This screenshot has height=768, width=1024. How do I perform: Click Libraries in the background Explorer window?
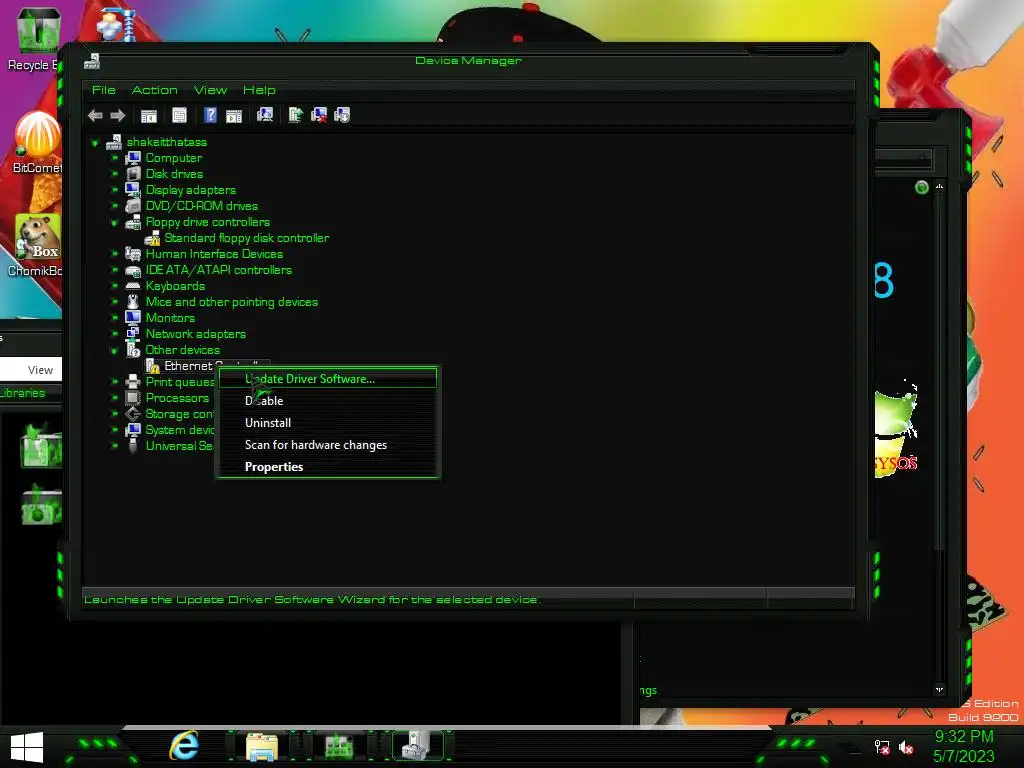pyautogui.click(x=22, y=393)
